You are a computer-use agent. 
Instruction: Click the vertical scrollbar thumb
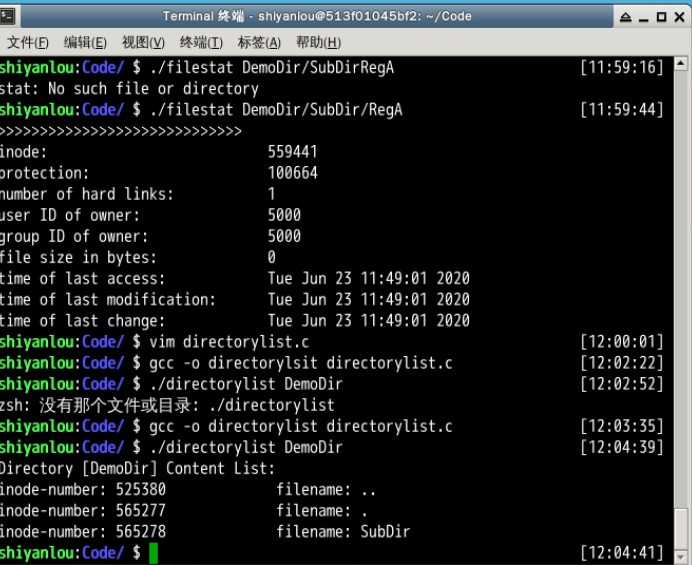(681, 526)
